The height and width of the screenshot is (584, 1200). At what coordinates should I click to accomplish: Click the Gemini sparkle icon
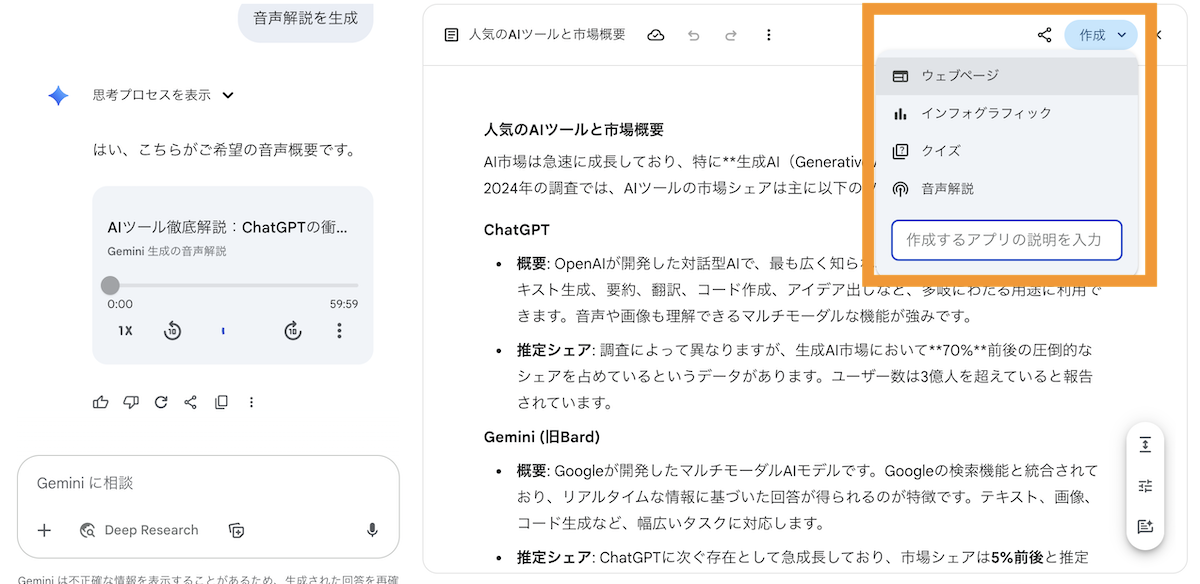(59, 95)
